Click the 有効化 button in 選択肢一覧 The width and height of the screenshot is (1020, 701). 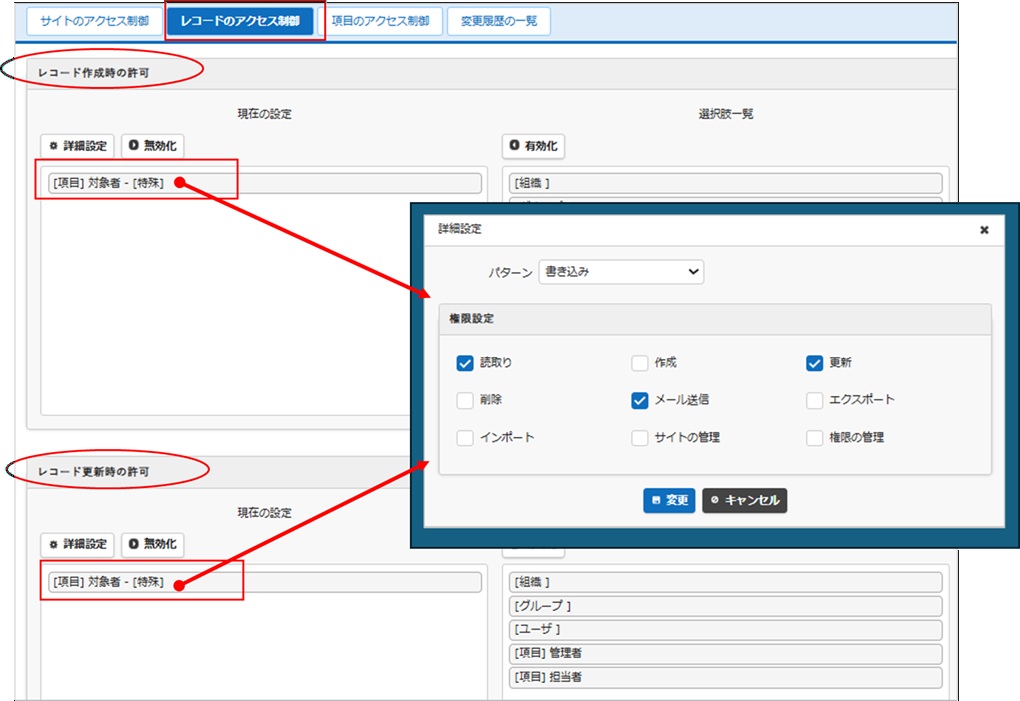(533, 146)
